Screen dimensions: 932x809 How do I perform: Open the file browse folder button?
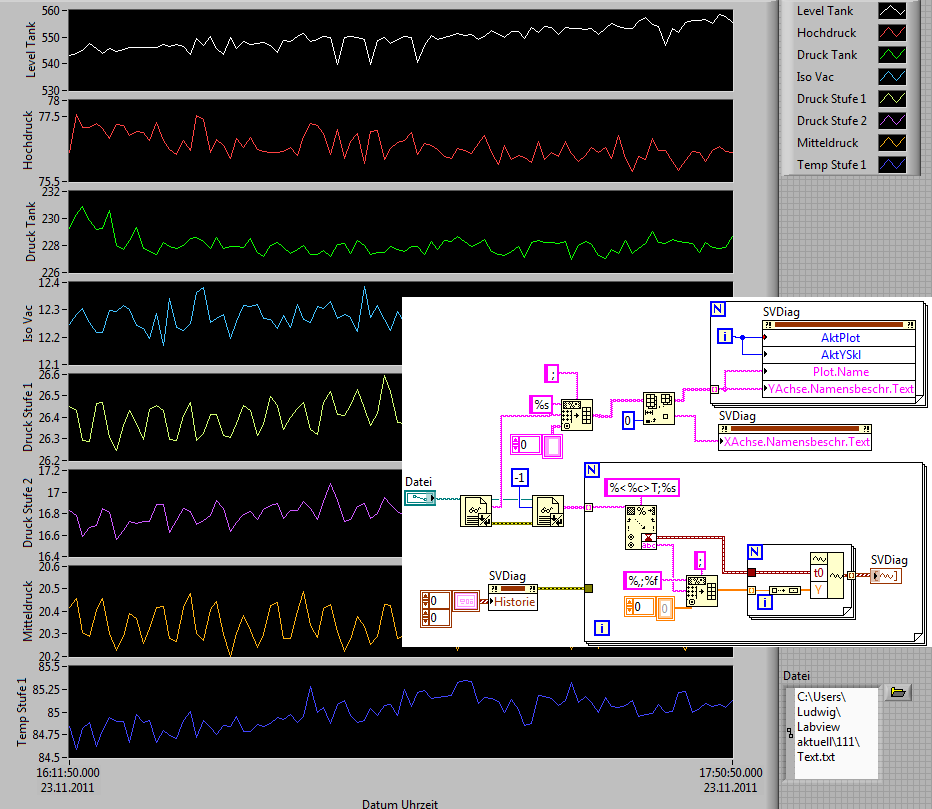click(x=898, y=692)
